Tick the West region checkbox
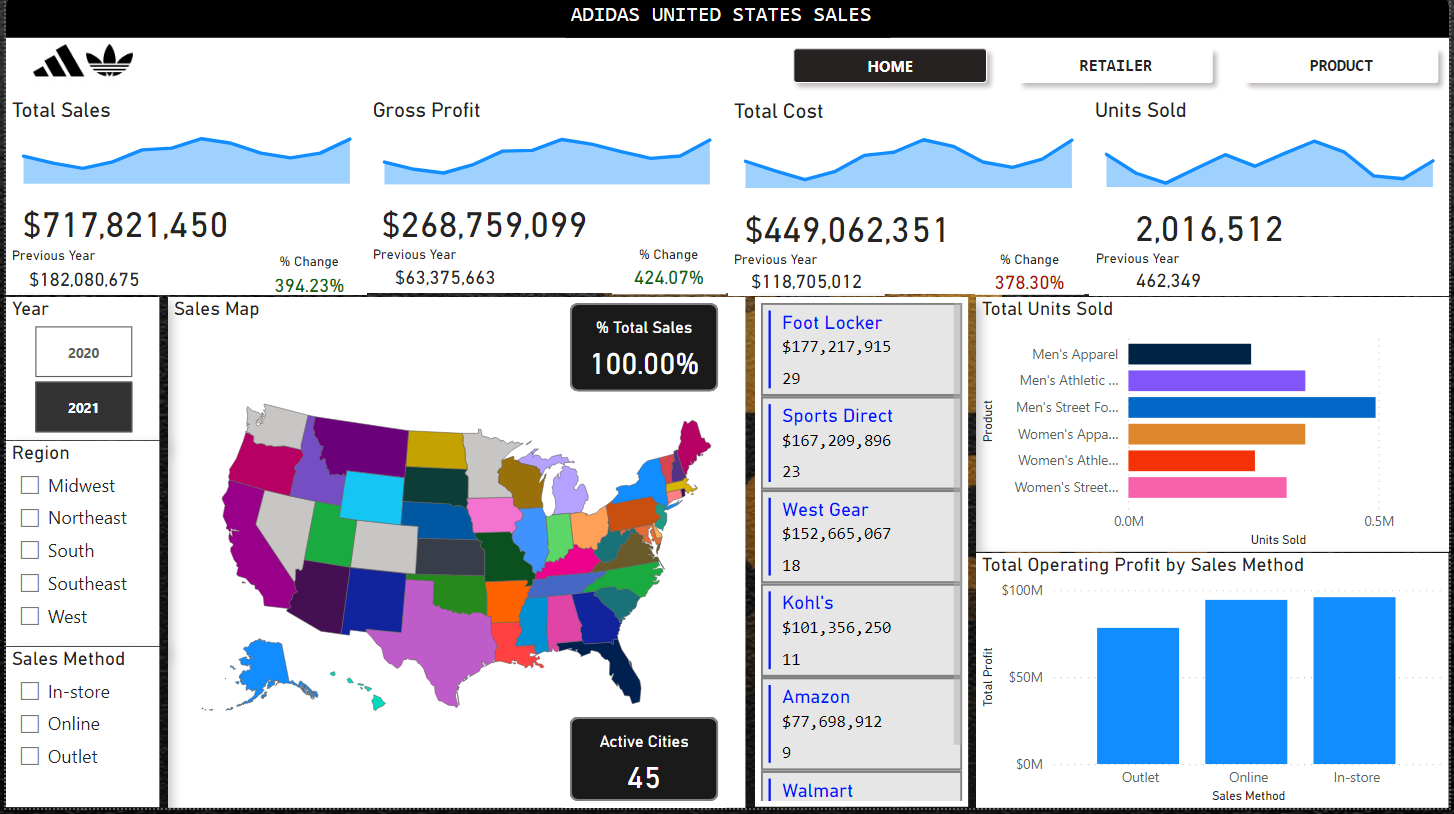This screenshot has height=814, width=1454. [30, 617]
